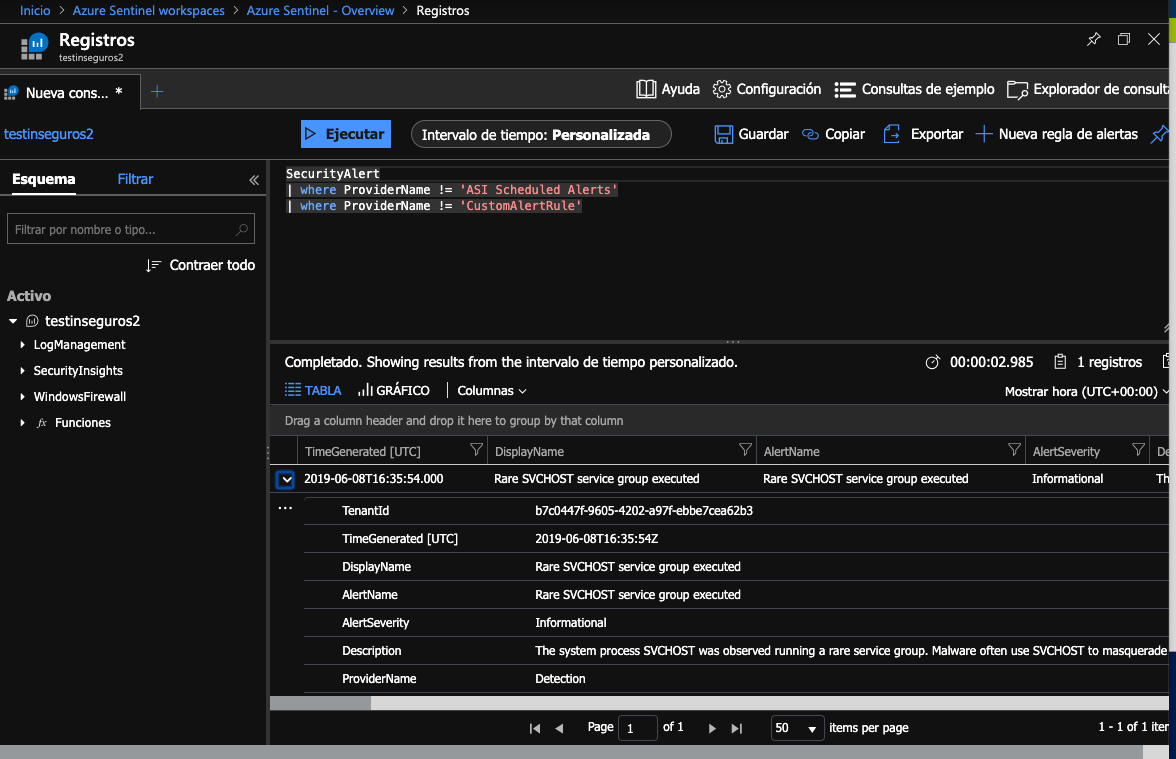Click the Copiar link icon
Image resolution: width=1176 pixels, height=759 pixels.
click(x=810, y=134)
